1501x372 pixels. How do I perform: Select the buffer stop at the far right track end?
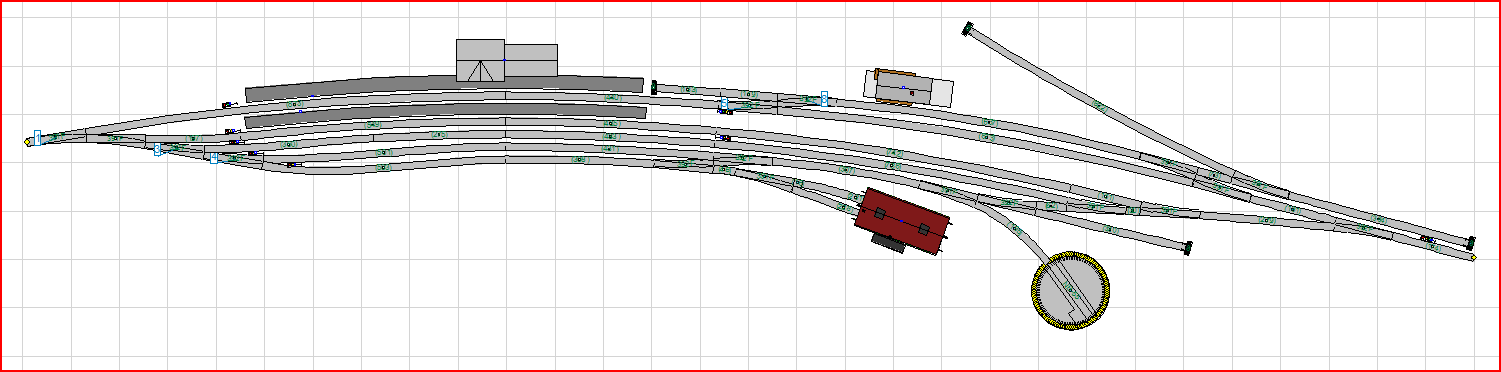pos(1470,242)
